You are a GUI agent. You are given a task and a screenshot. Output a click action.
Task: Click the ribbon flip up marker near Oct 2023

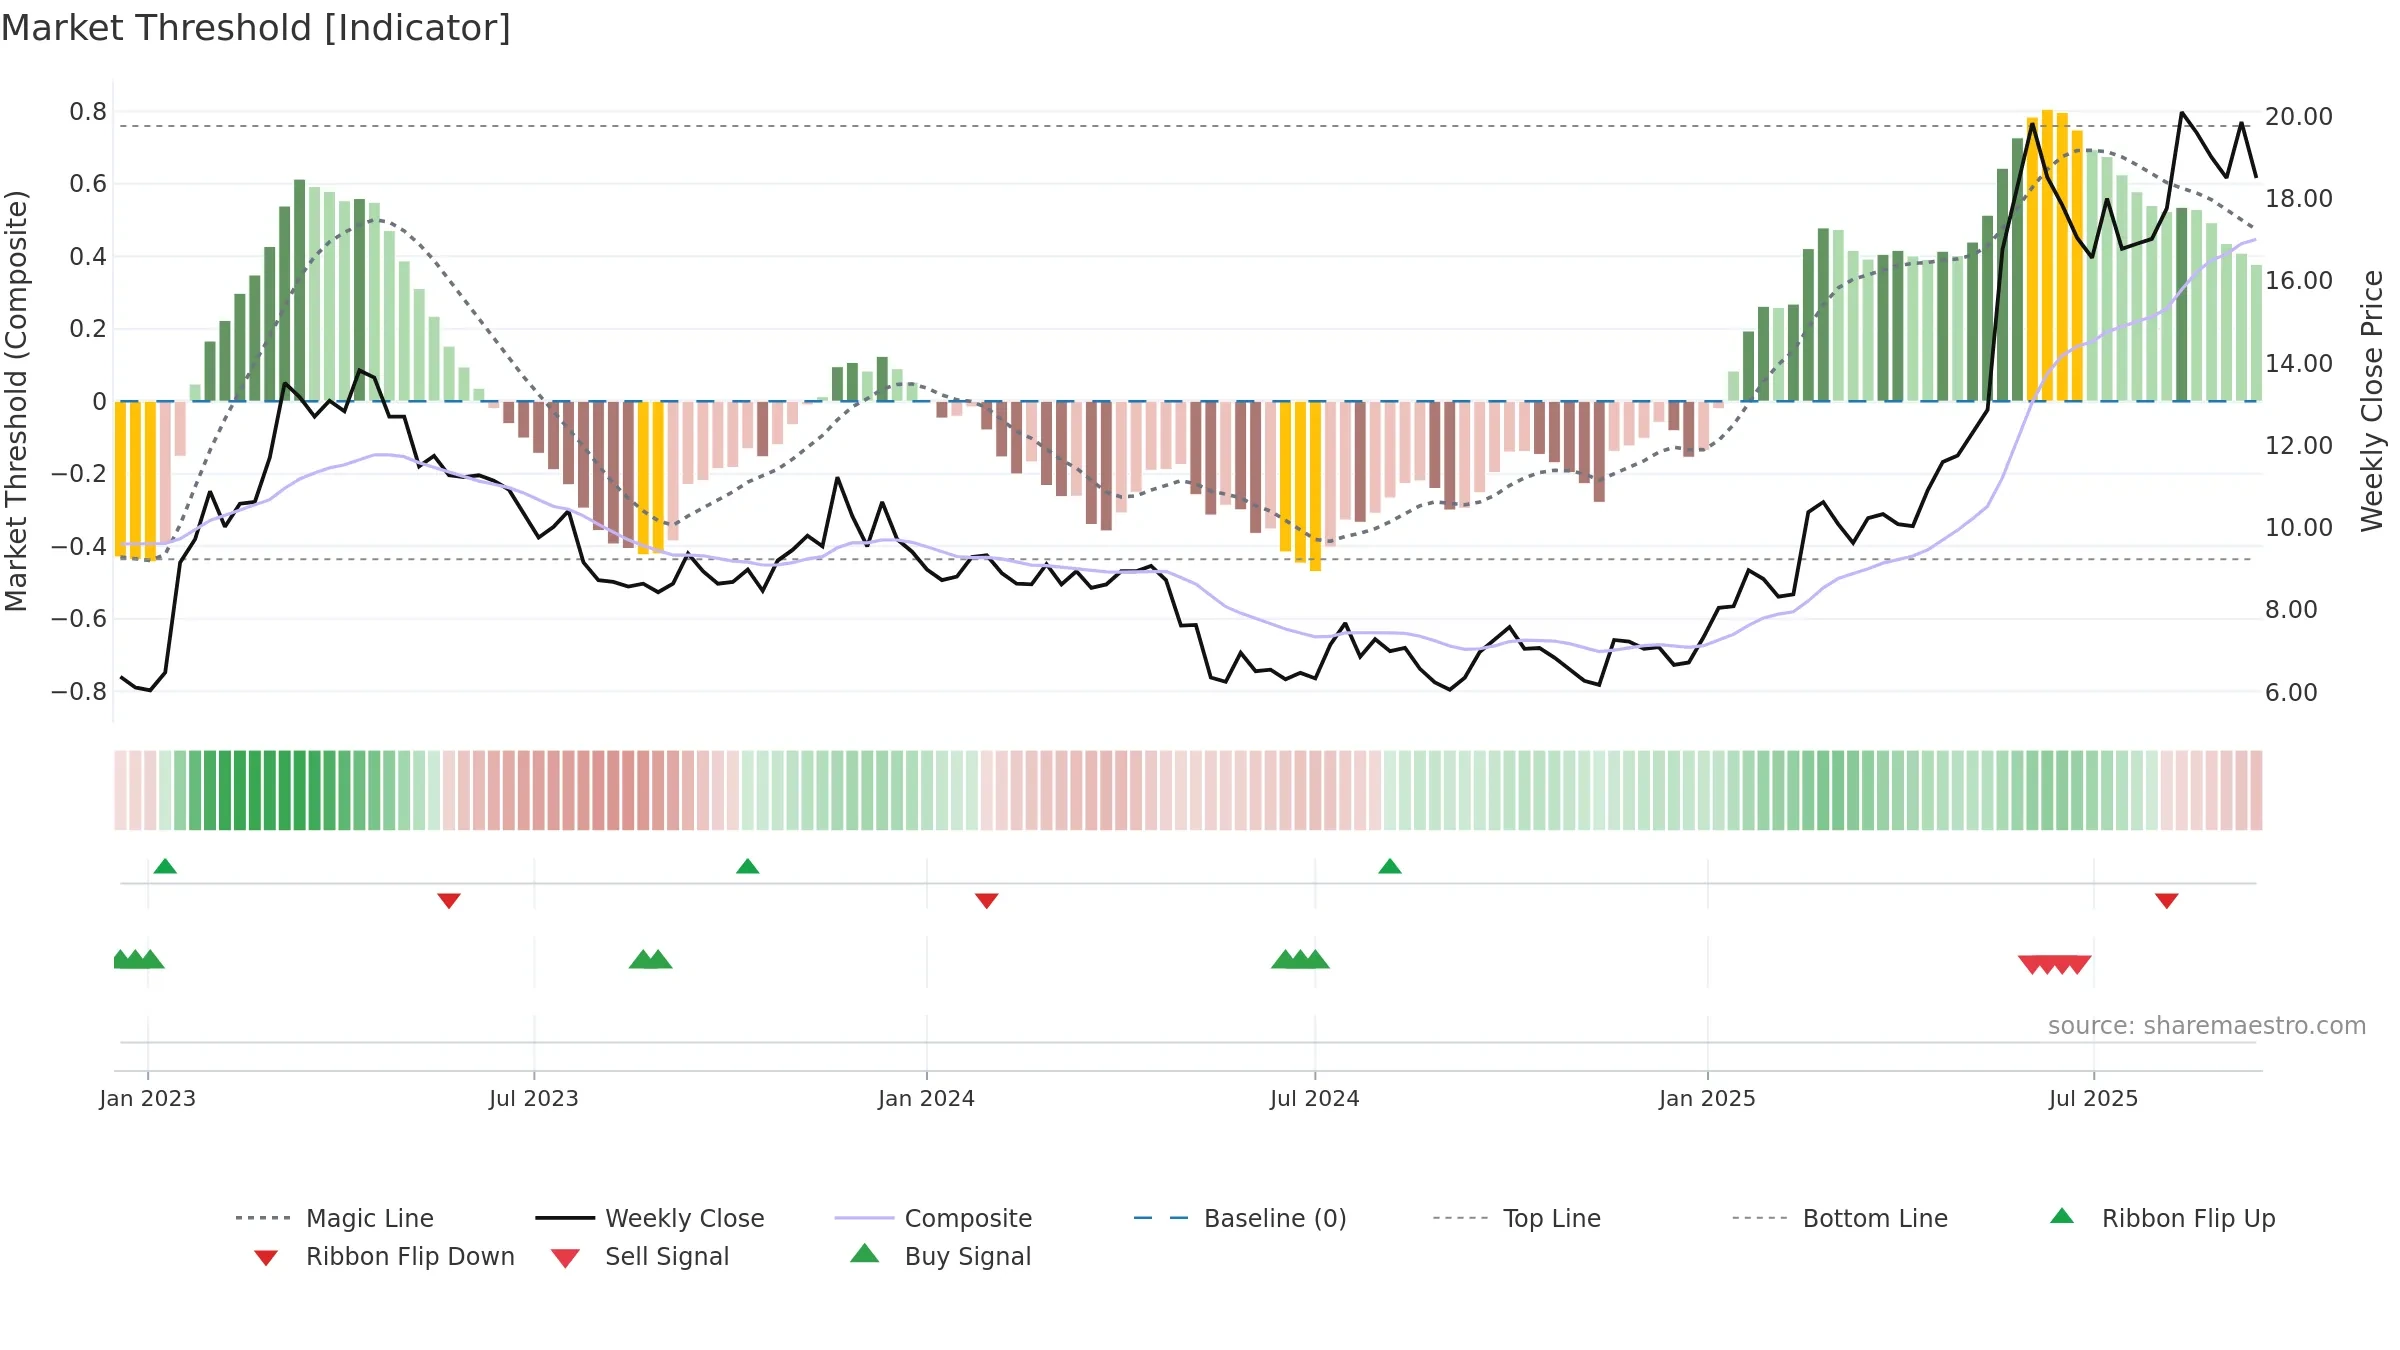point(748,866)
